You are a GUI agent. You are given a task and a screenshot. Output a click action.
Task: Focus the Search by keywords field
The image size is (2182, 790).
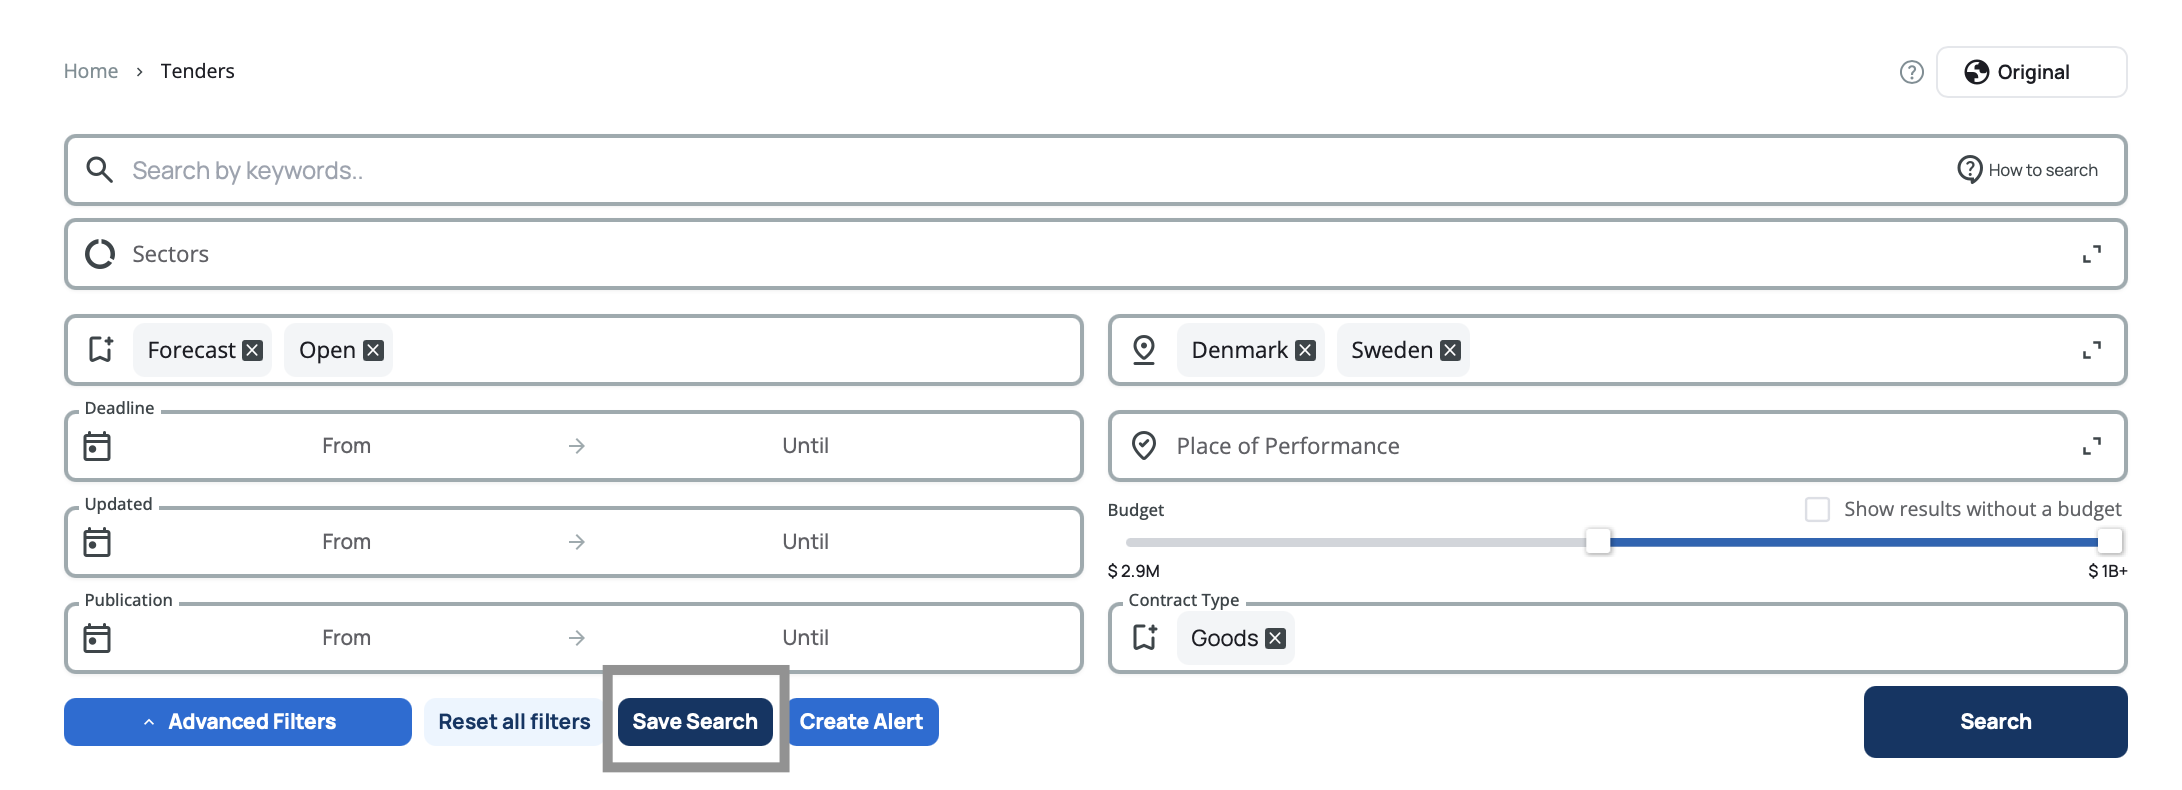[1000, 170]
